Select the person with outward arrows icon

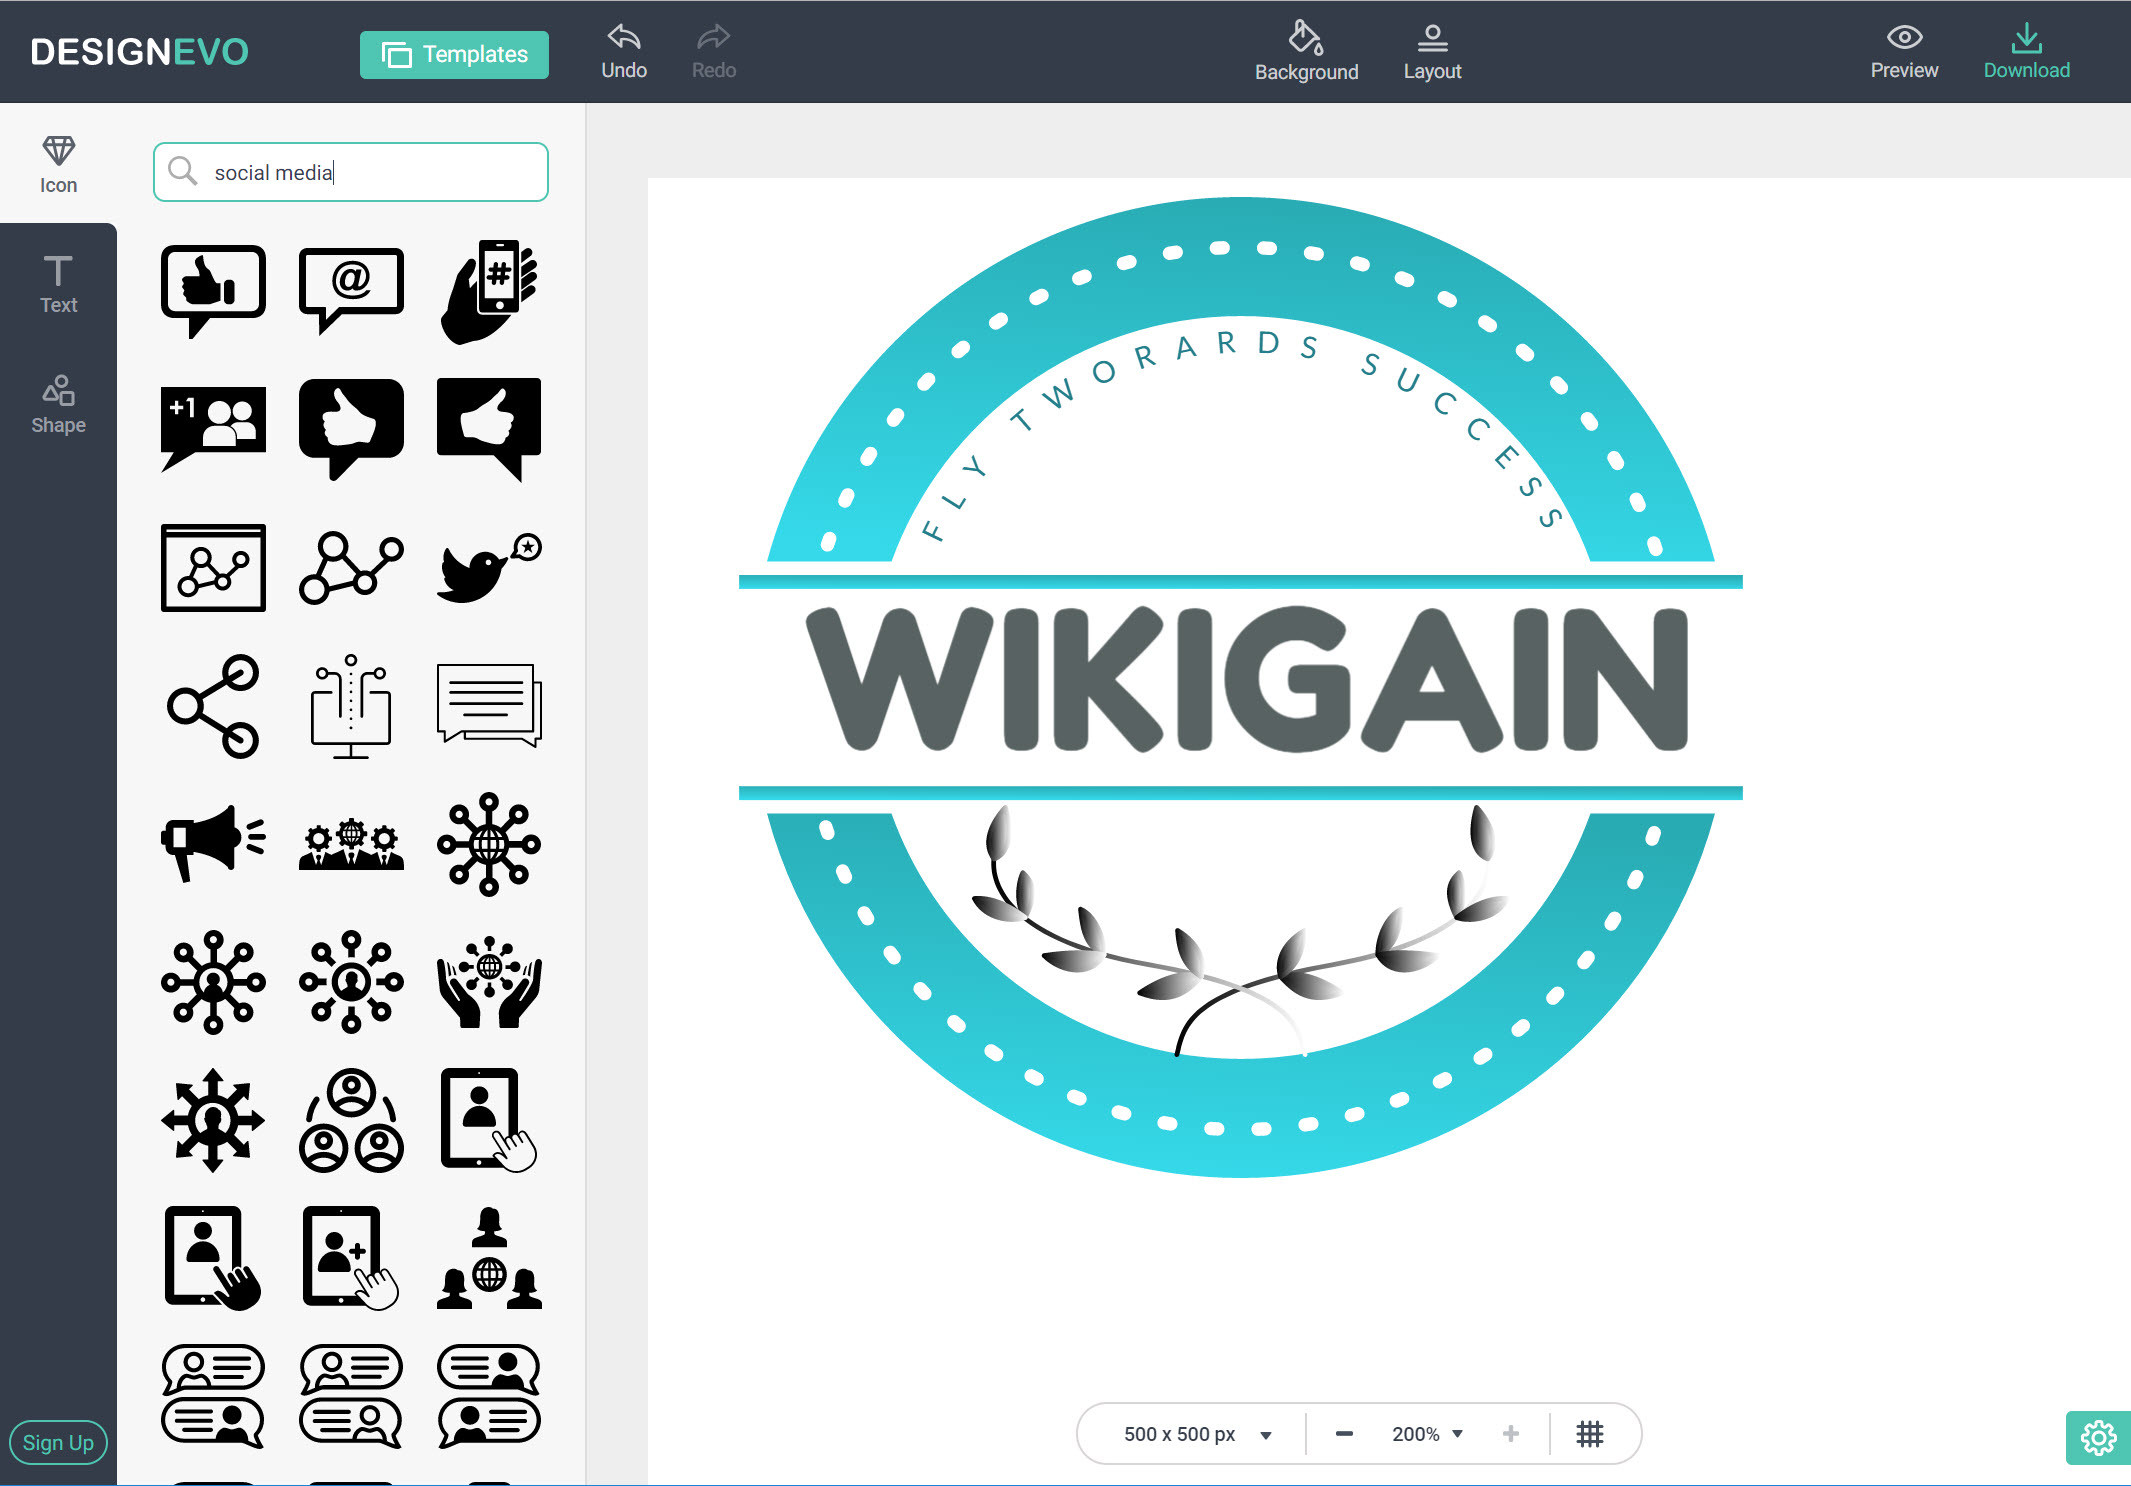pyautogui.click(x=213, y=1120)
